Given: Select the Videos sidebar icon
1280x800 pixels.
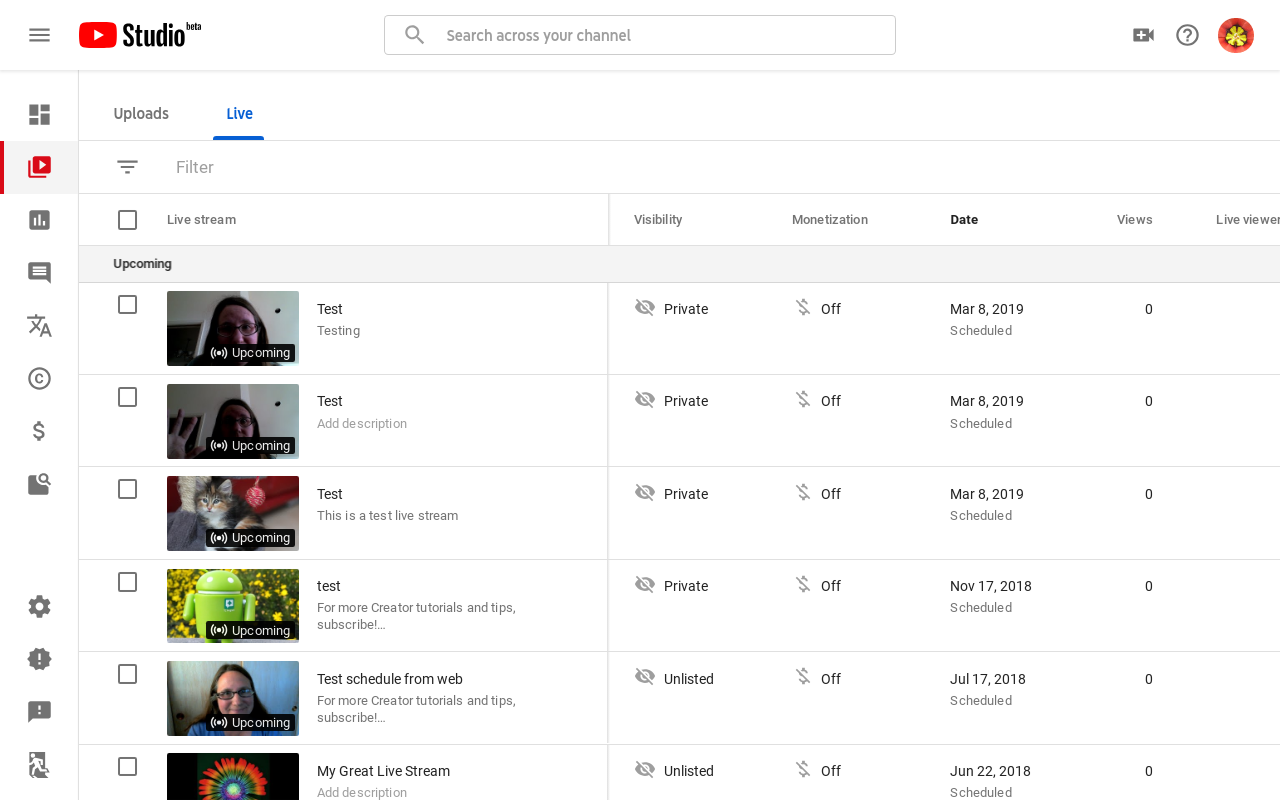Looking at the screenshot, I should tap(40, 167).
